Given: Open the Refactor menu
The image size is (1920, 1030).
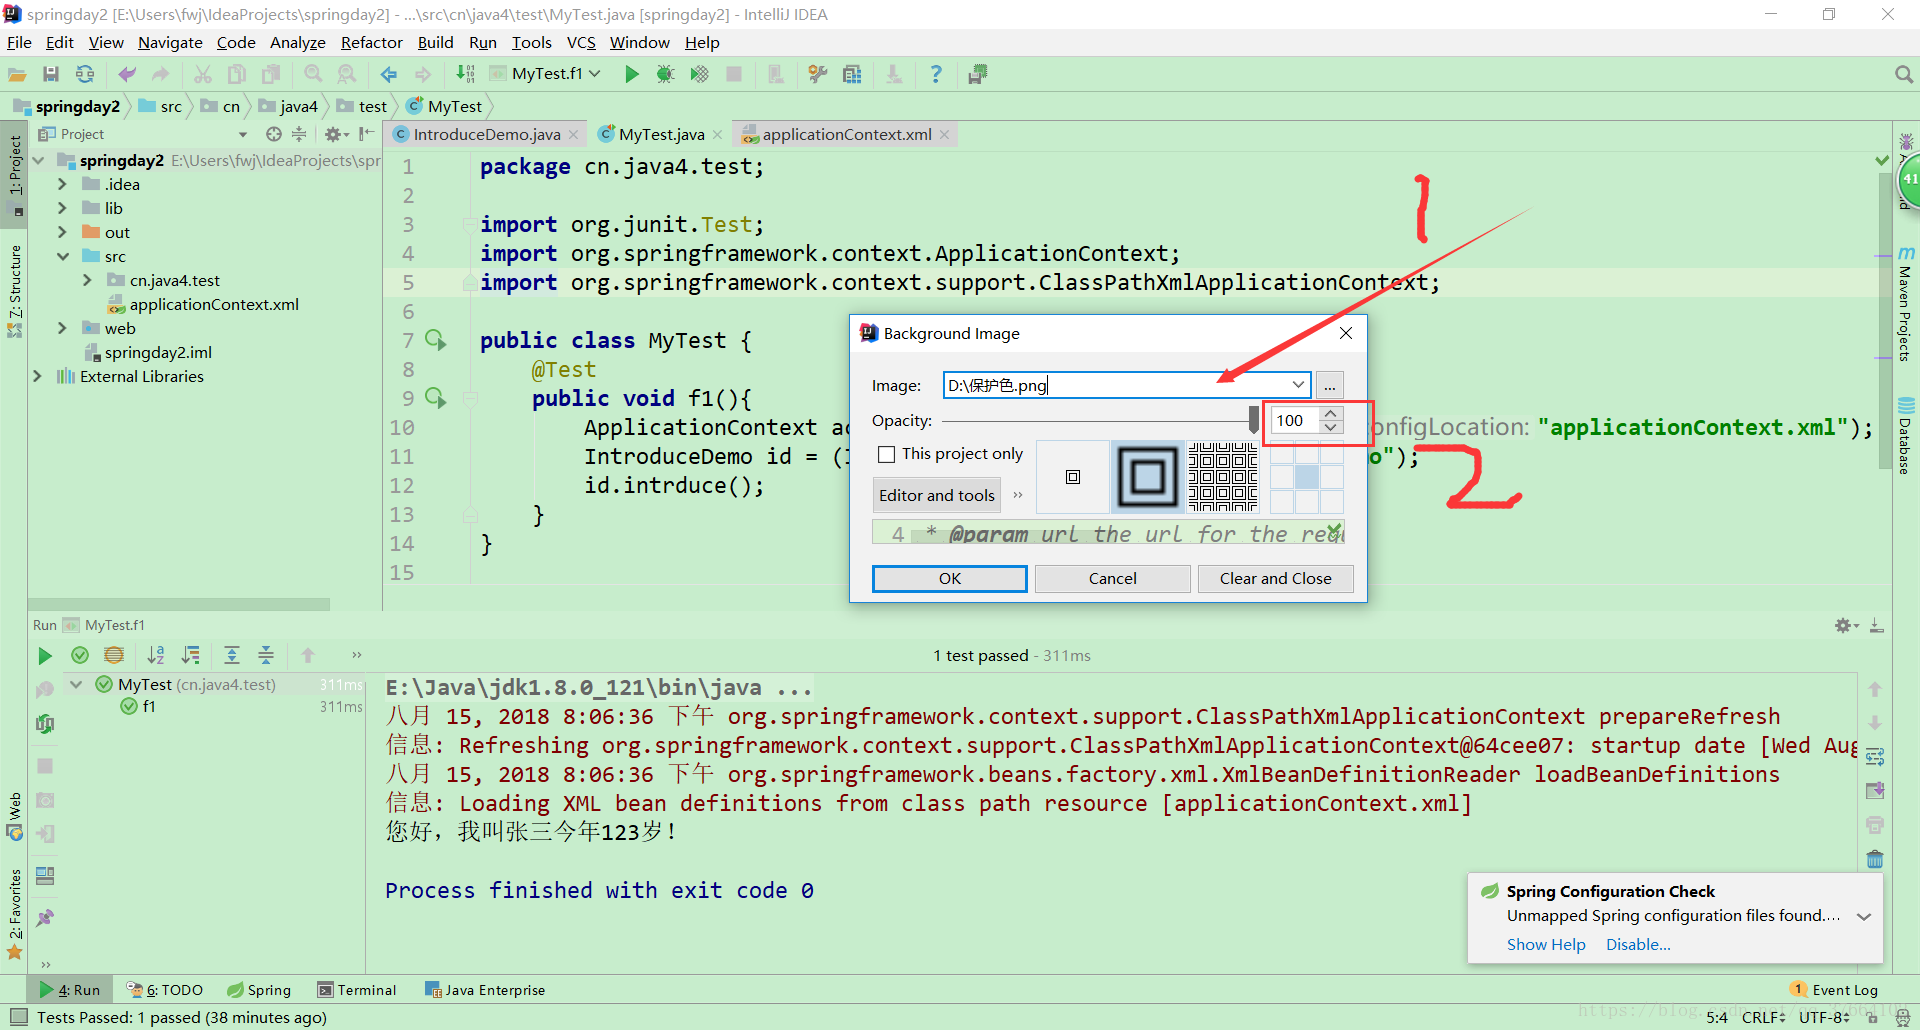Looking at the screenshot, I should tap(371, 42).
